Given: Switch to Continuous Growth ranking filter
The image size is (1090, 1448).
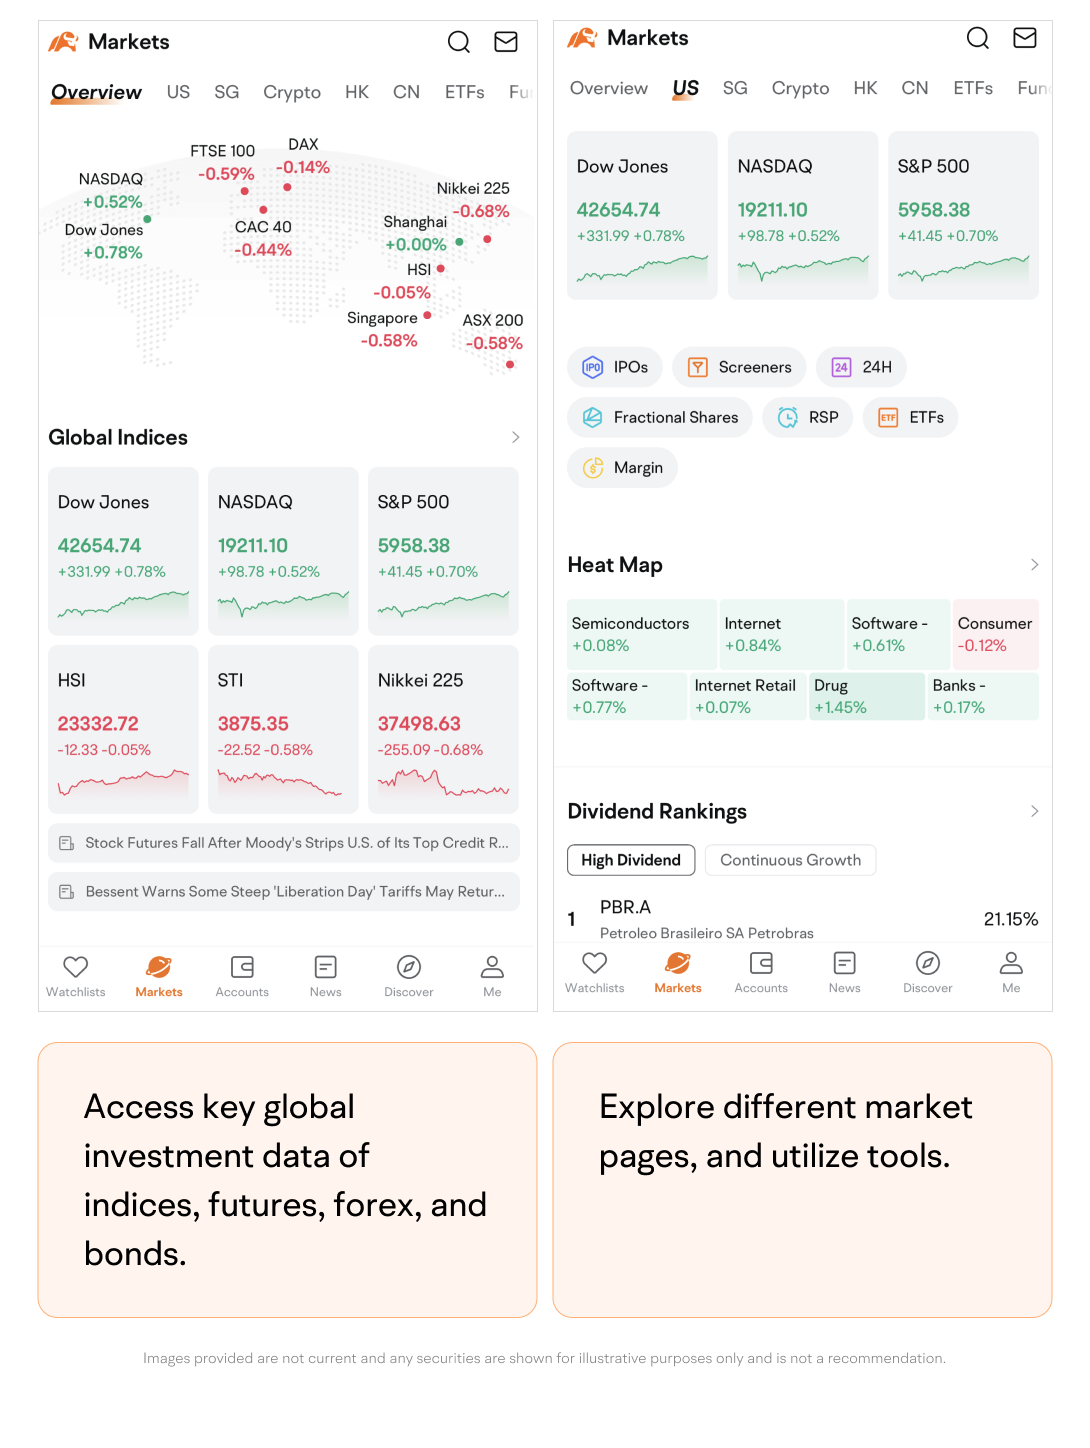Looking at the screenshot, I should (x=790, y=860).
